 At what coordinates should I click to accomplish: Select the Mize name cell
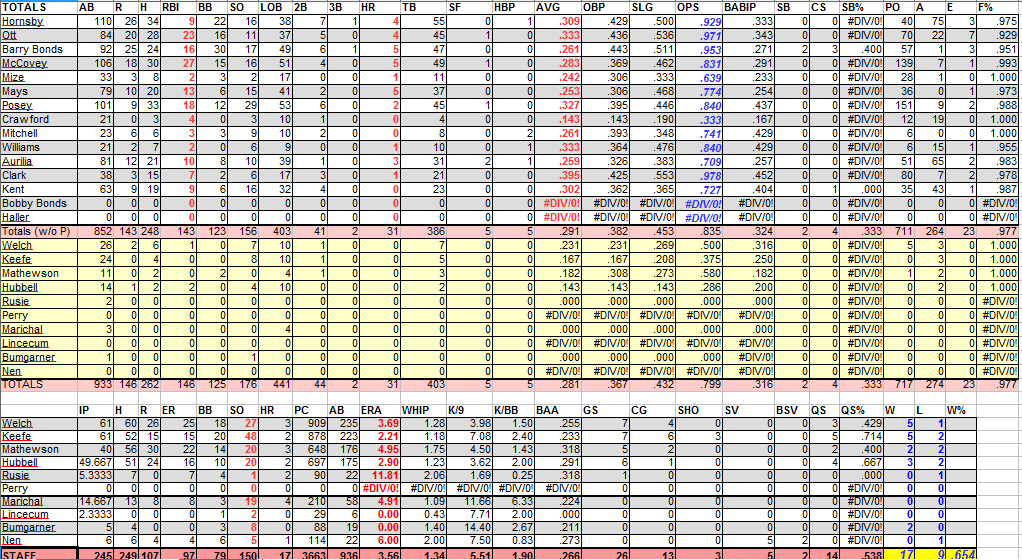38,78
